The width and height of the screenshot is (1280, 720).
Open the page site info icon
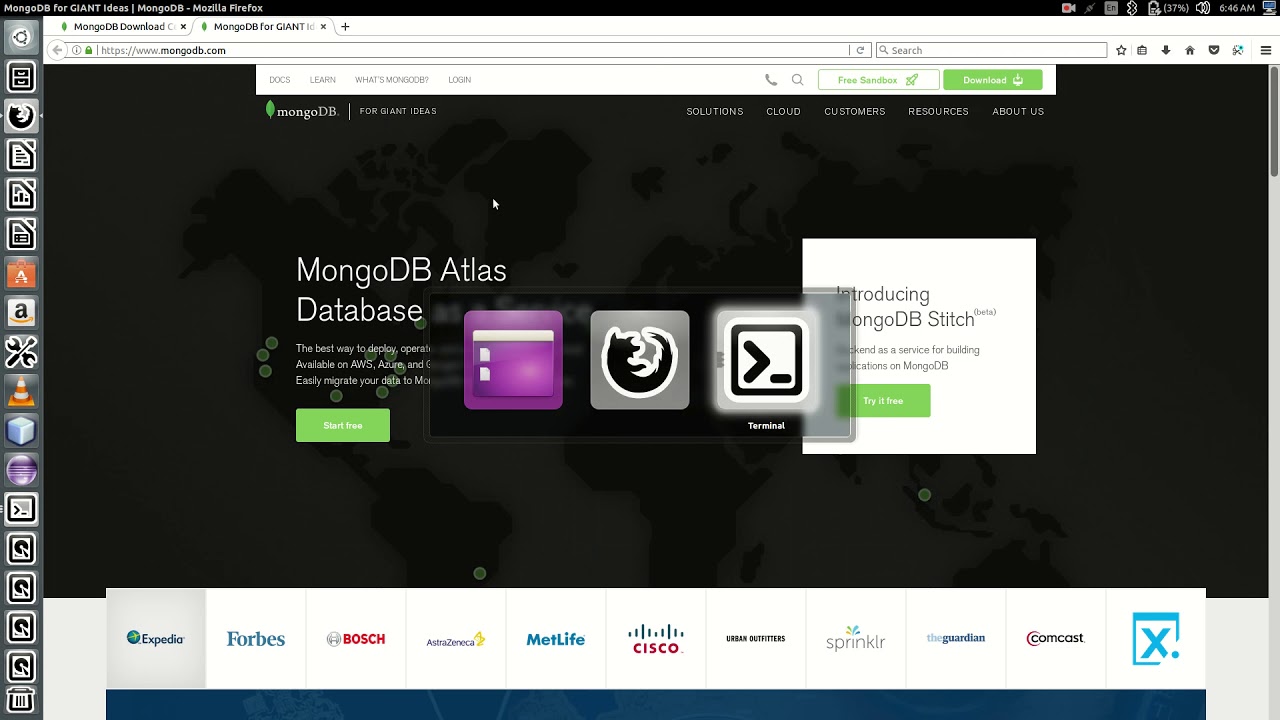tap(76, 50)
